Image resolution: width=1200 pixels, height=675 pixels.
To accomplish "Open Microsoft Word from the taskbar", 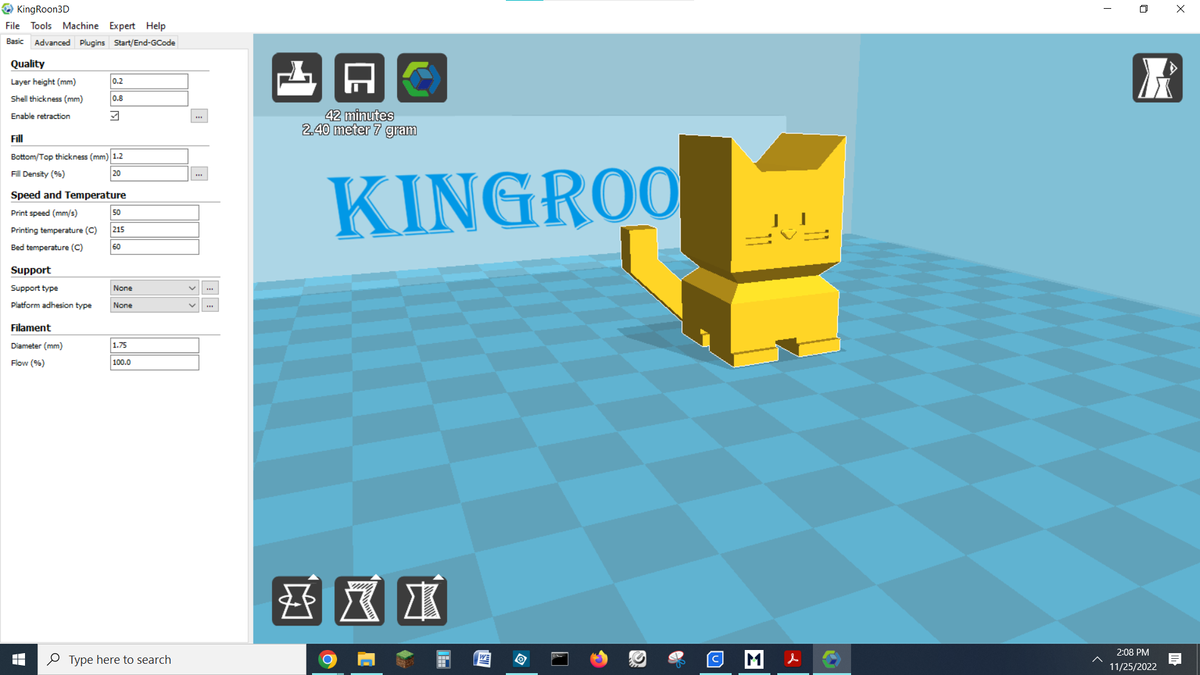I will tap(482, 659).
